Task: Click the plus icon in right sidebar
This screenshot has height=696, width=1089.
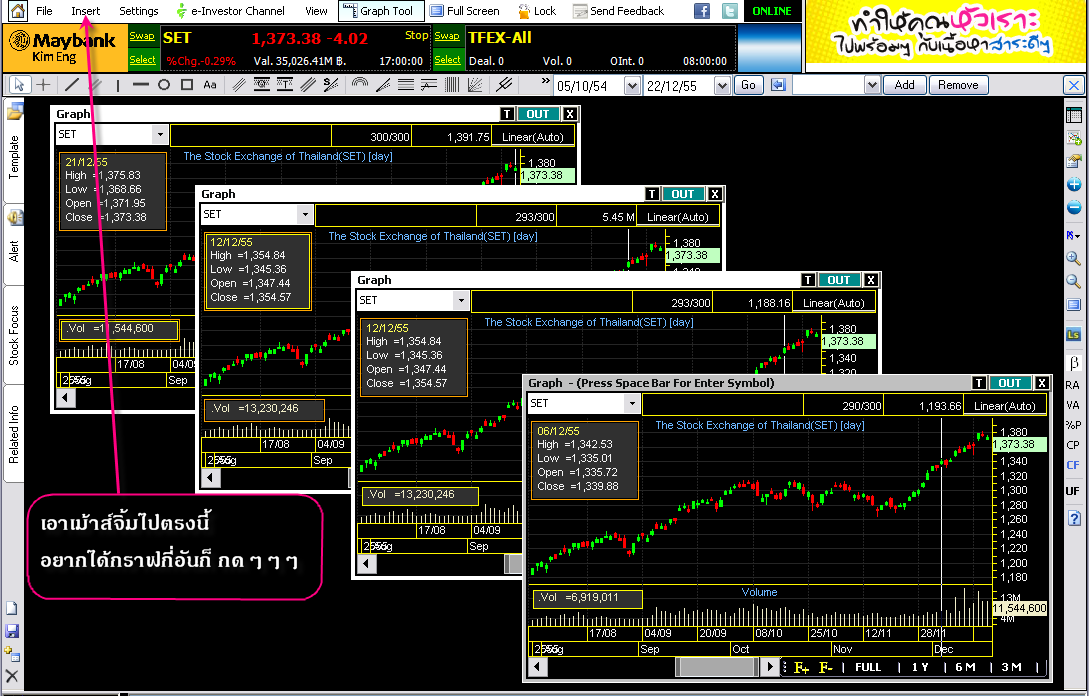Action: tap(1074, 184)
